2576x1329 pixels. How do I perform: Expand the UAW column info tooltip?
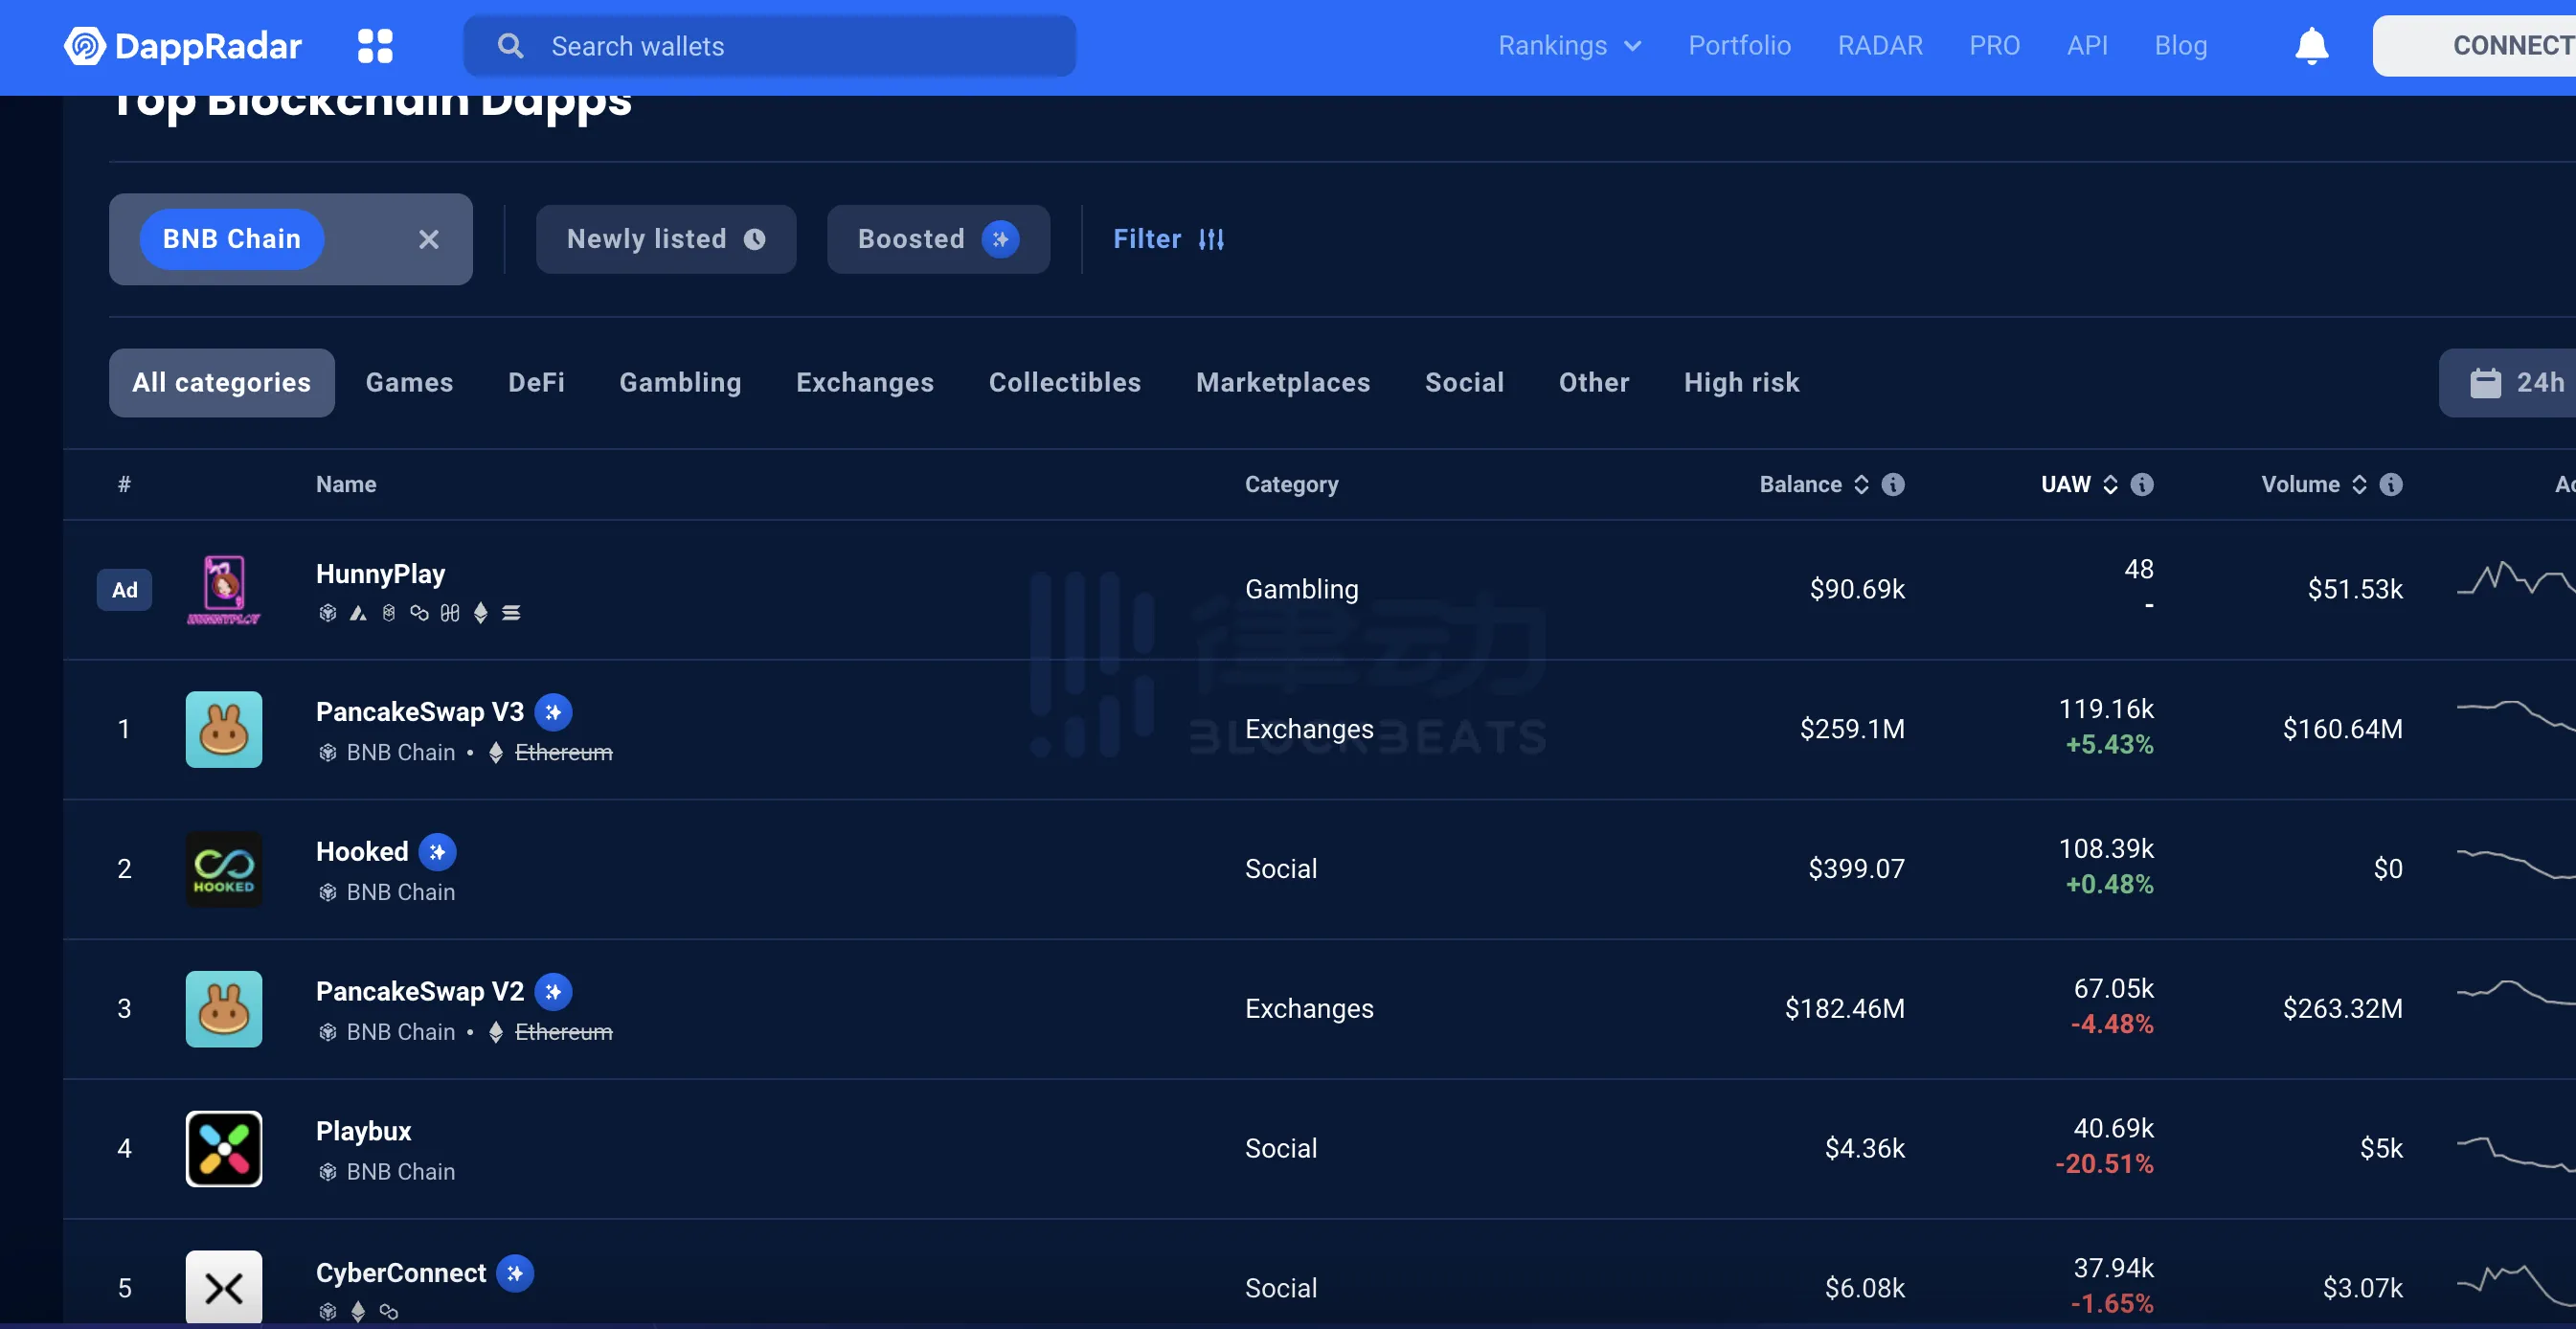[2142, 484]
